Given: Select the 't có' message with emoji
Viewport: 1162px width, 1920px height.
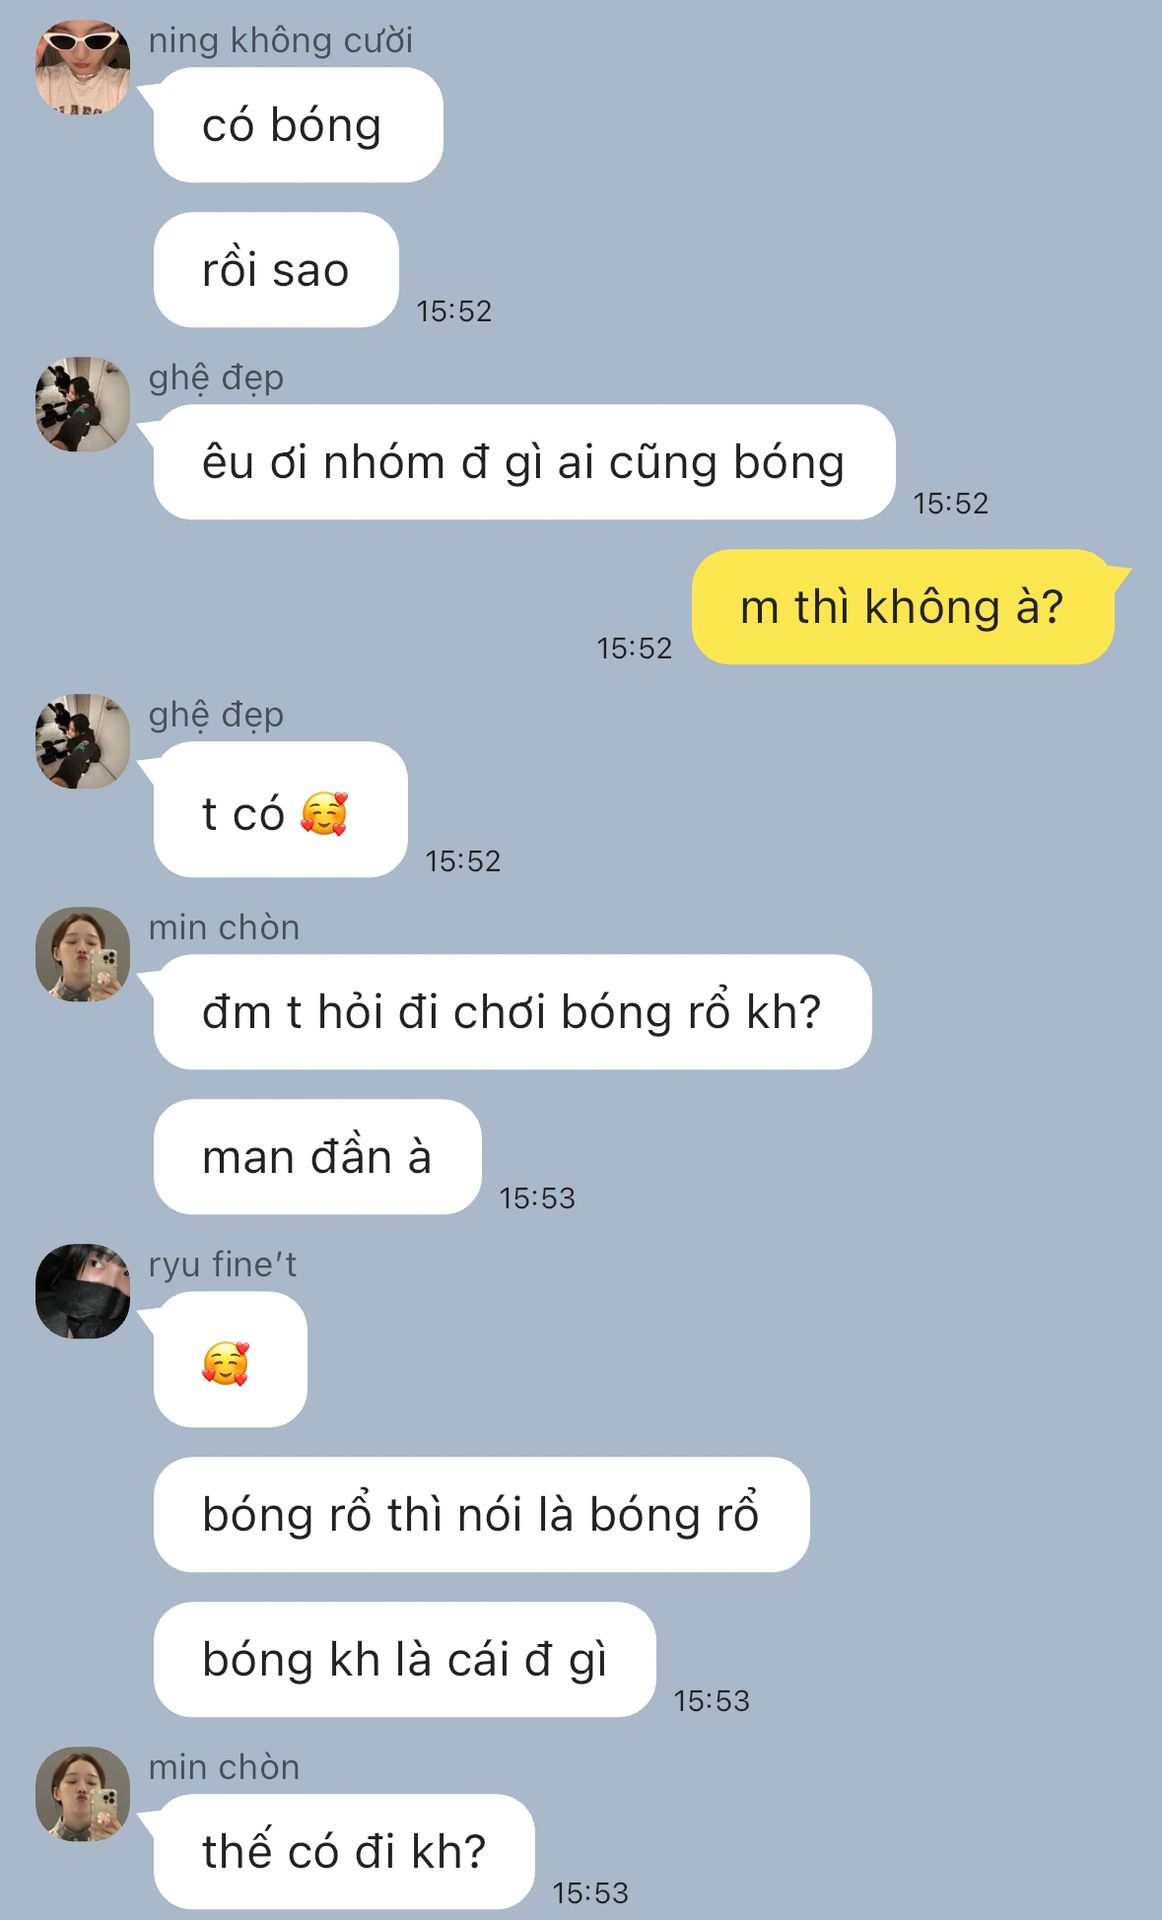Looking at the screenshot, I should 281,810.
